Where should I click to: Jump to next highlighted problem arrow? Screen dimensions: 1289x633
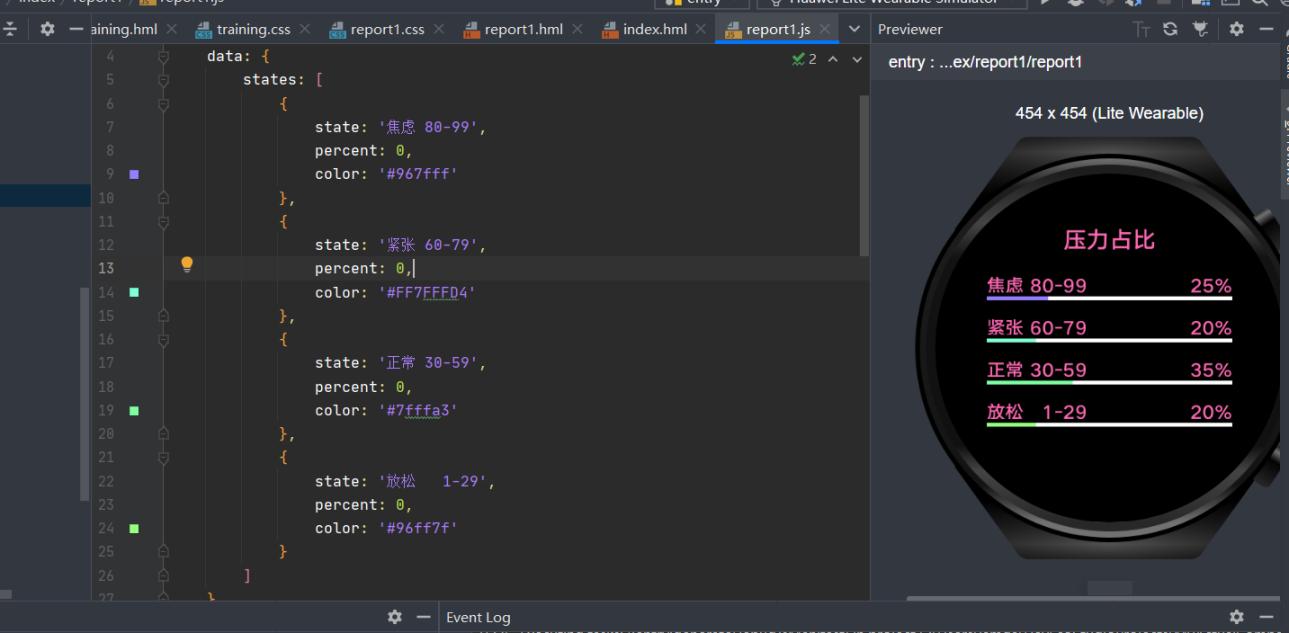coord(856,60)
